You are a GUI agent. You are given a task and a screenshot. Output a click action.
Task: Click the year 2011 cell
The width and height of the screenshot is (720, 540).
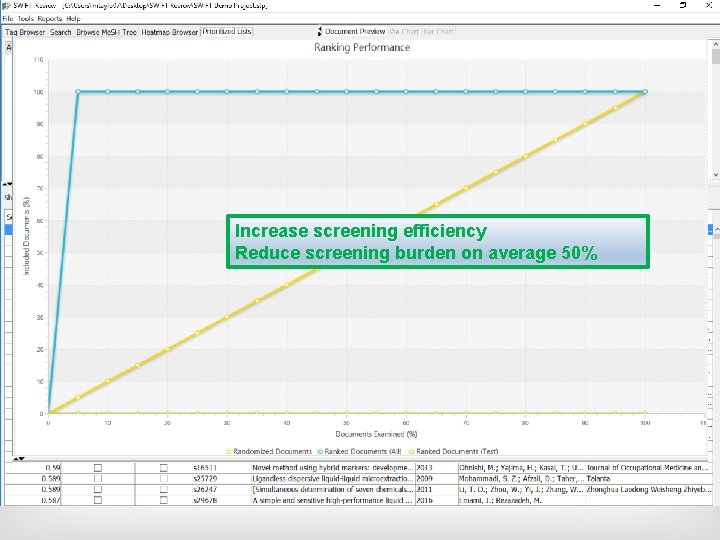point(424,489)
